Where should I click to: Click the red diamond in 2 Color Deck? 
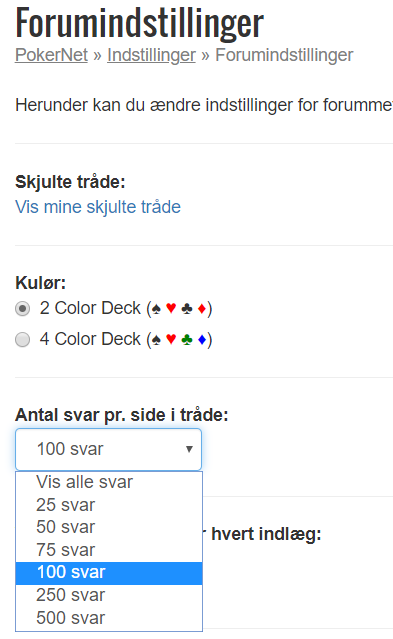tap(201, 308)
